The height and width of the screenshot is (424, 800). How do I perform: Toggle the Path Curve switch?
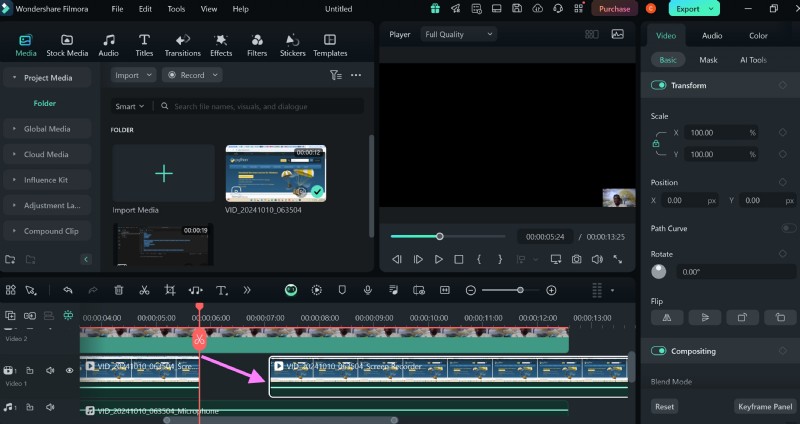(788, 228)
